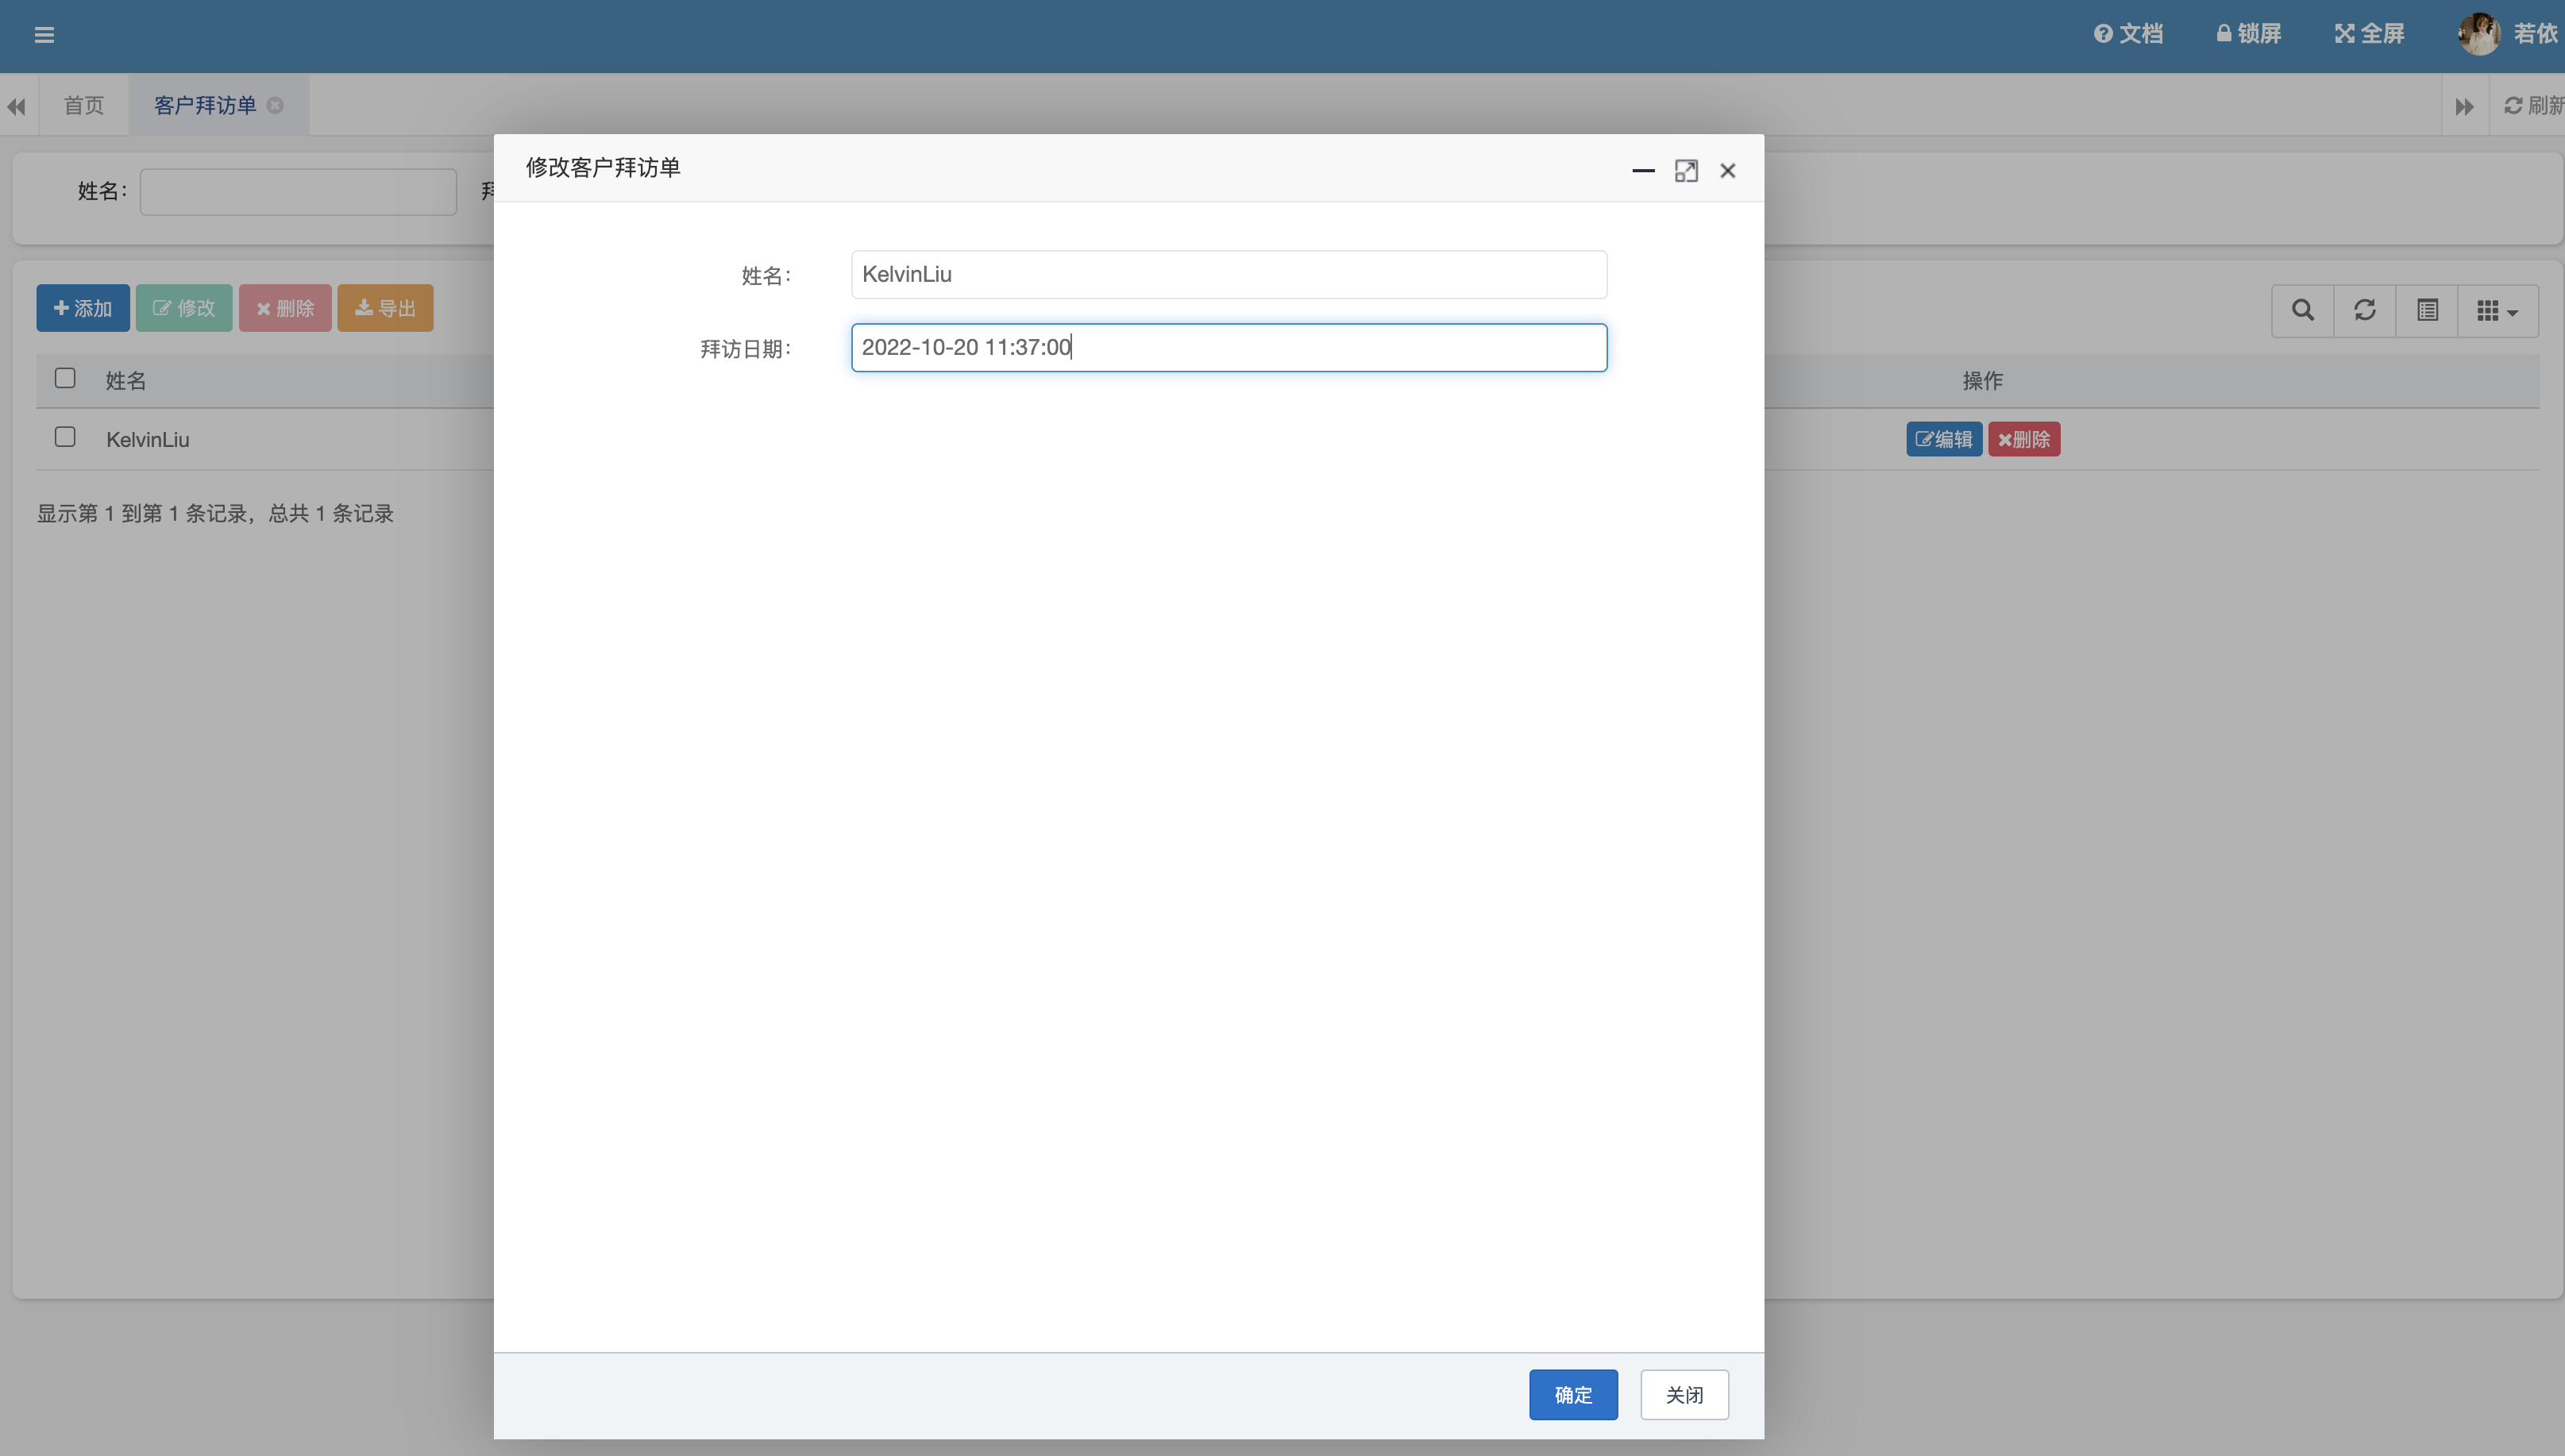
Task: Click the 姓名 input in dialog
Action: [x=1228, y=274]
